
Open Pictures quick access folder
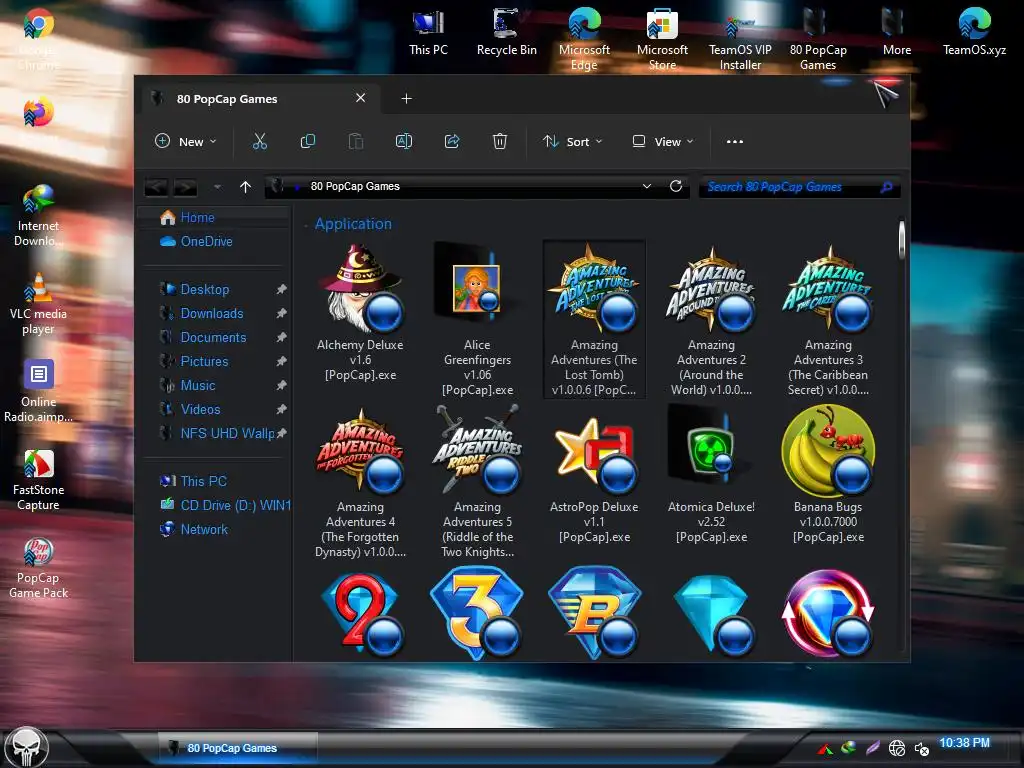(214, 362)
